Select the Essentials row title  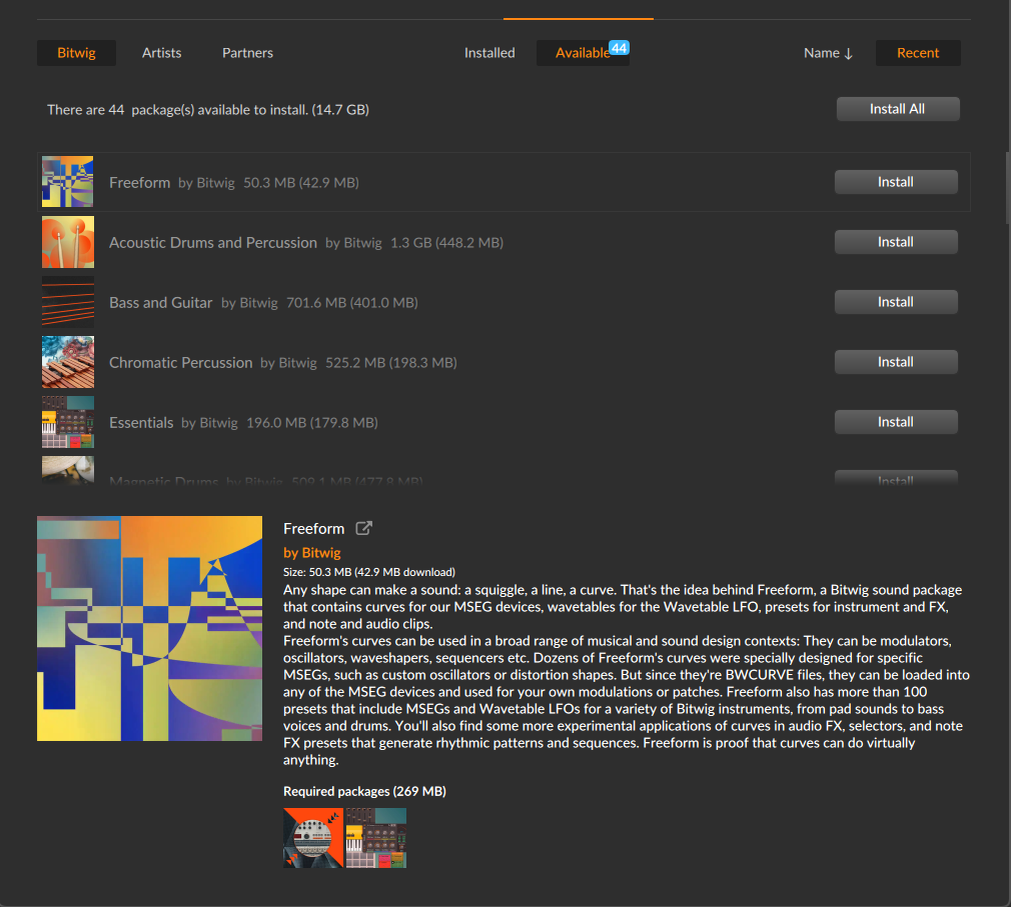pyautogui.click(x=141, y=422)
